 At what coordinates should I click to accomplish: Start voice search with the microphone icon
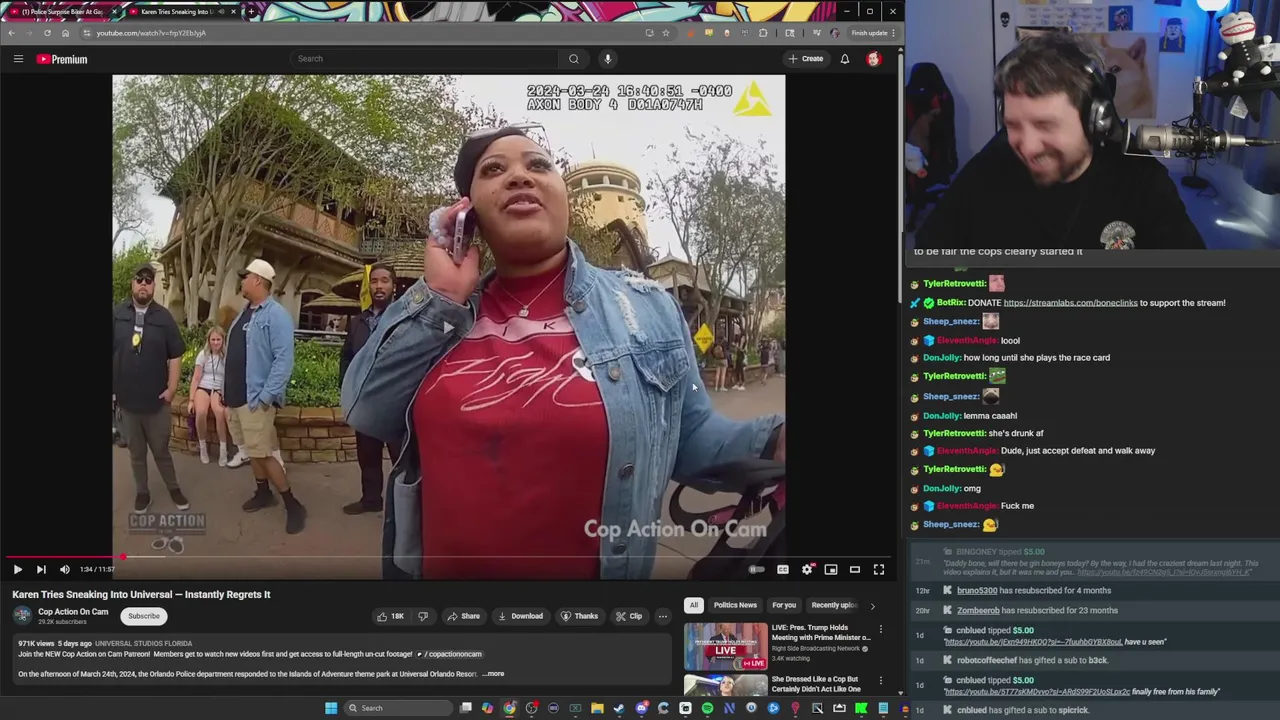(x=607, y=59)
